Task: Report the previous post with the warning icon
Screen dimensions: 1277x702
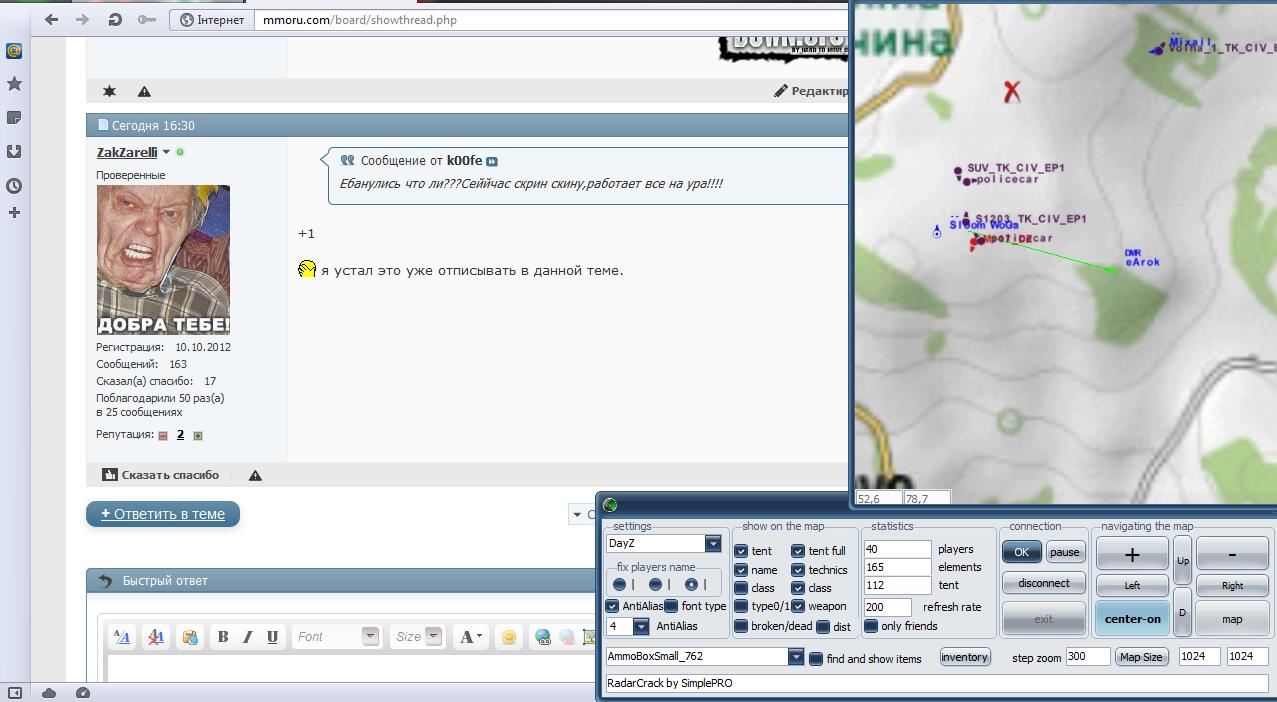Action: (x=144, y=91)
